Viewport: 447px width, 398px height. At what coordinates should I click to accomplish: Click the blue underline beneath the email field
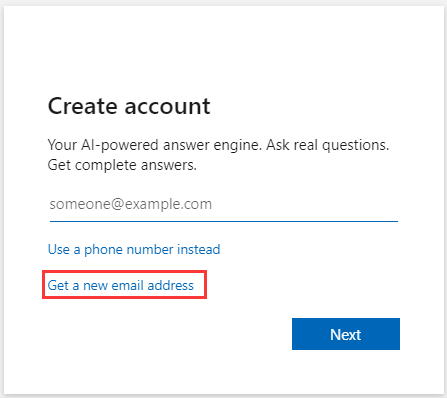coord(224,221)
